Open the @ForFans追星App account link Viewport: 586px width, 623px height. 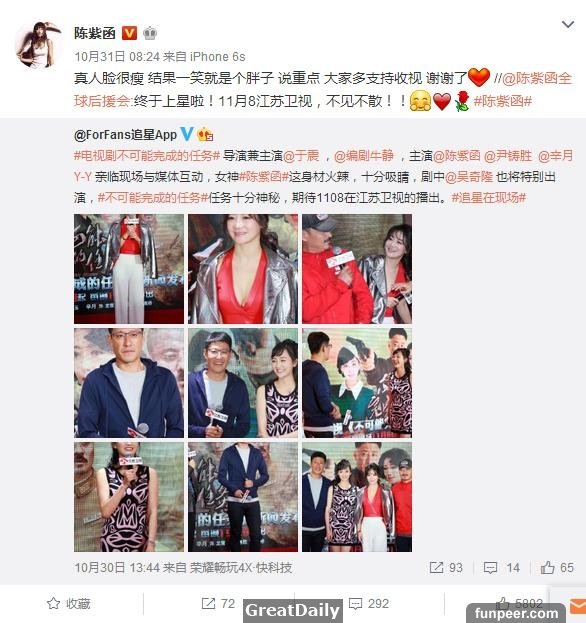tap(125, 135)
